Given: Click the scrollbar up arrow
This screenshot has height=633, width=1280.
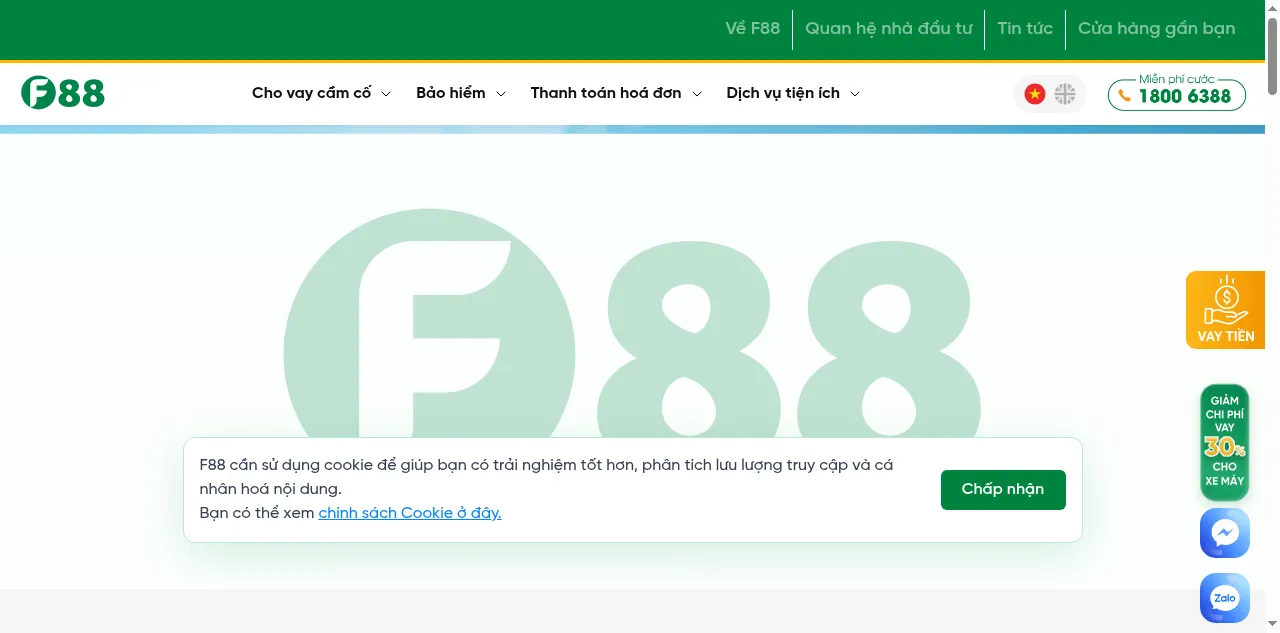Looking at the screenshot, I should pos(1272,7).
